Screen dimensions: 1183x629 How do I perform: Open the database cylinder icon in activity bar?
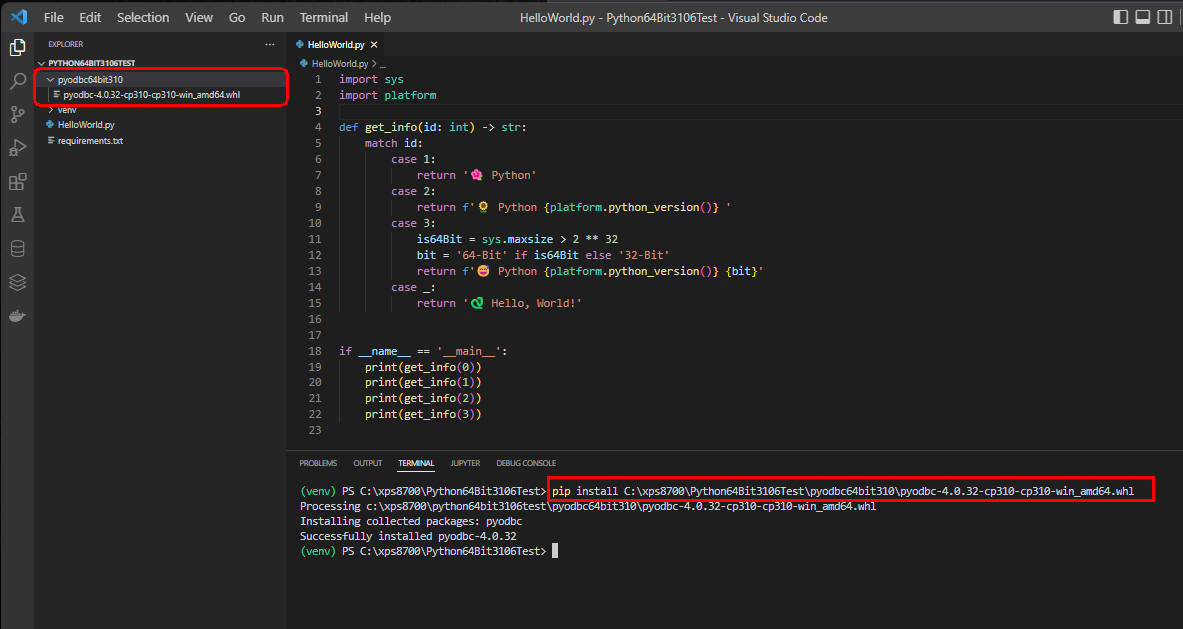pos(17,249)
